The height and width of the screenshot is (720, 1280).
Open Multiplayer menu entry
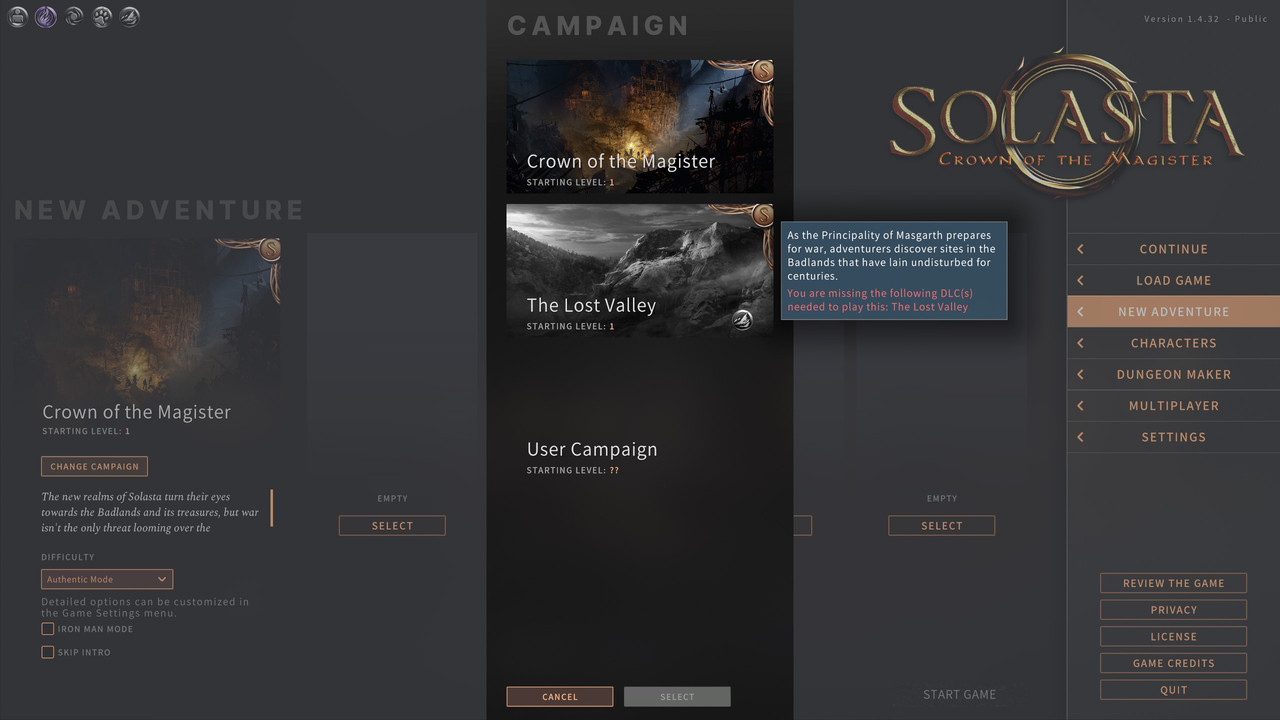pyautogui.click(x=1173, y=406)
